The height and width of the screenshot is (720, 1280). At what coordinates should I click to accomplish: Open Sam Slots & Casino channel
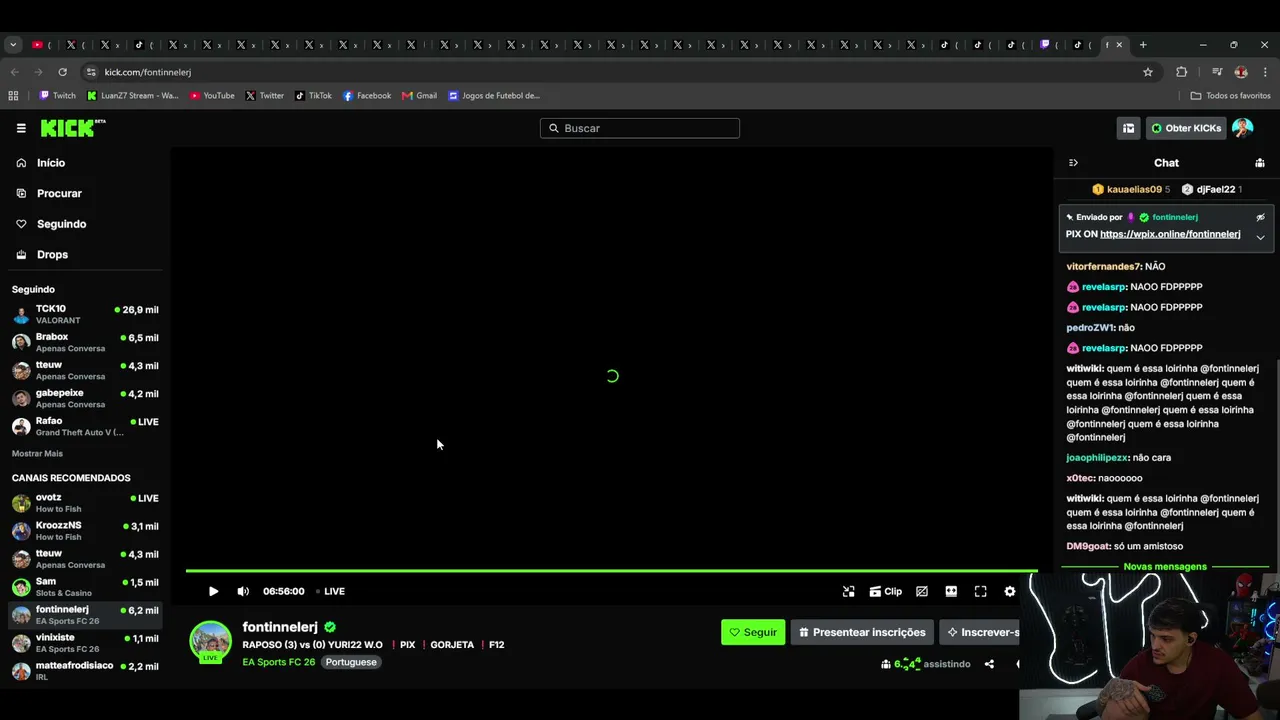point(85,587)
